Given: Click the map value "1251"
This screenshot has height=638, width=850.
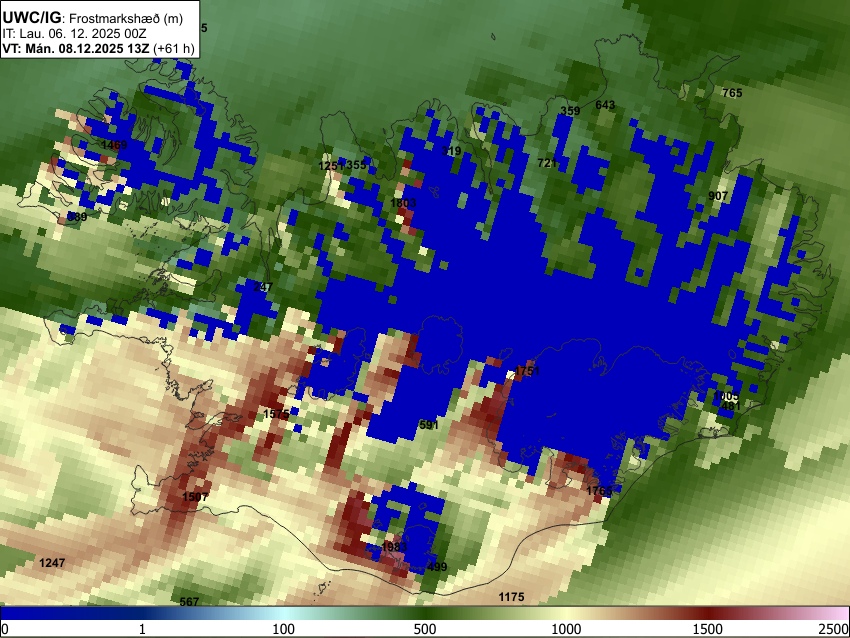Looking at the screenshot, I should [331, 165].
